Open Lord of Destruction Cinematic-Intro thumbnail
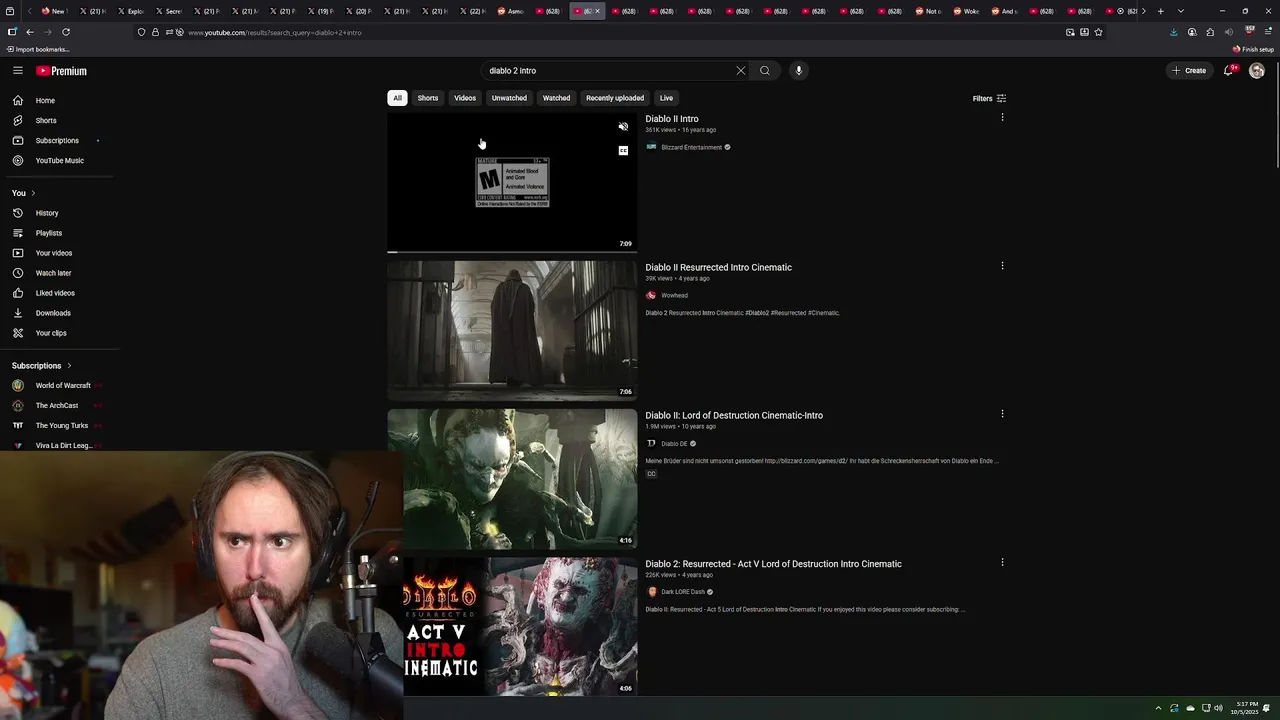Image resolution: width=1280 pixels, height=720 pixels. click(512, 479)
